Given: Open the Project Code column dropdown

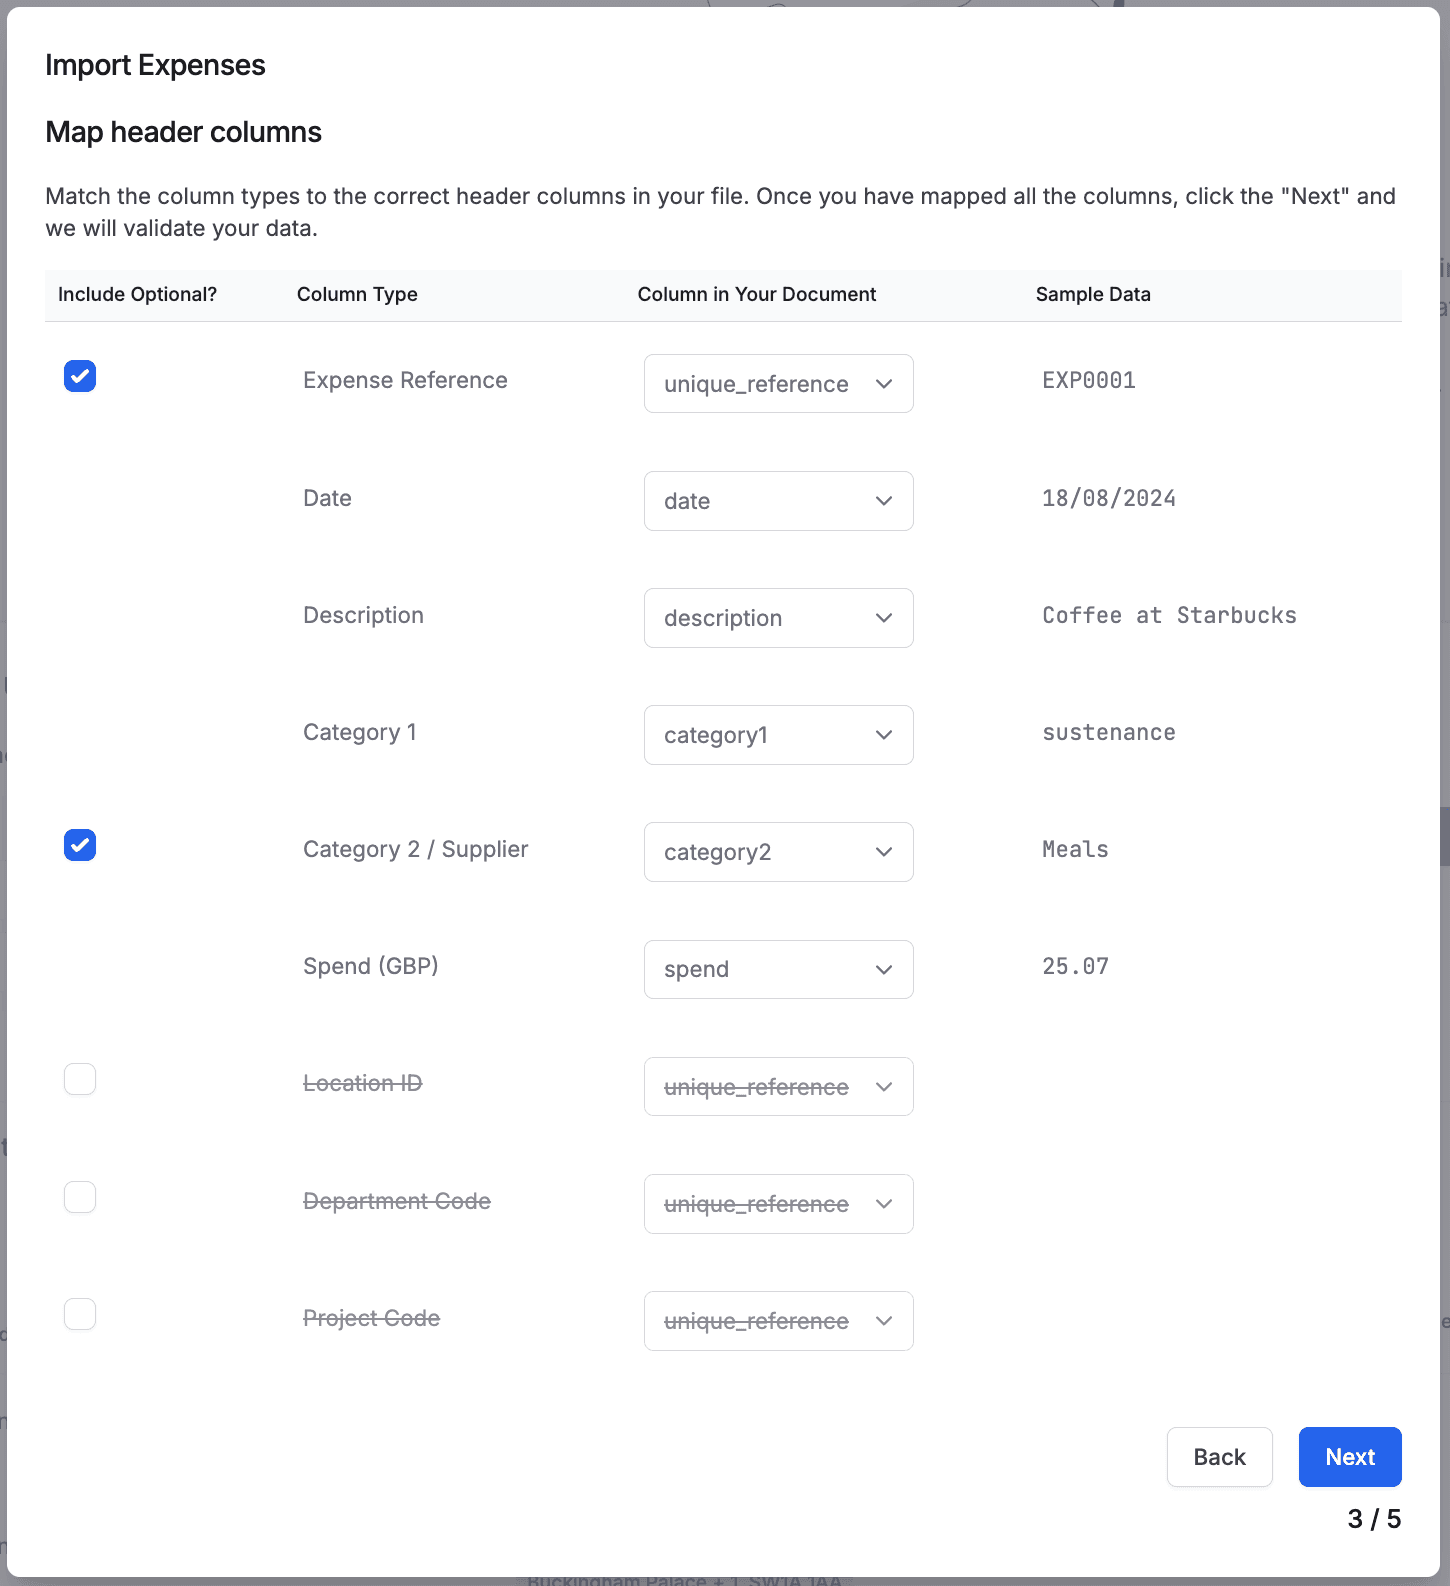Looking at the screenshot, I should click(x=778, y=1321).
